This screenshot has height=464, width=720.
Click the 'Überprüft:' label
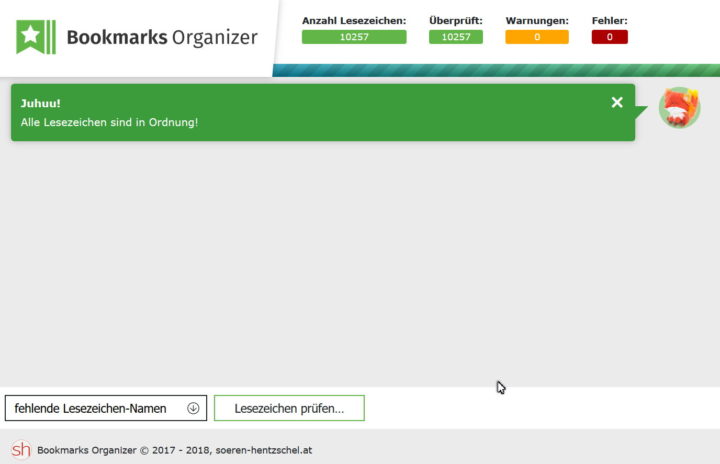(455, 20)
